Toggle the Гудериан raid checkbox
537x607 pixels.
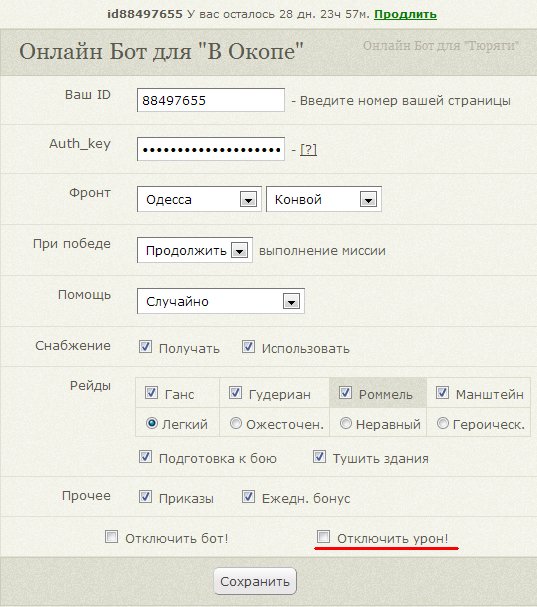coord(235,393)
